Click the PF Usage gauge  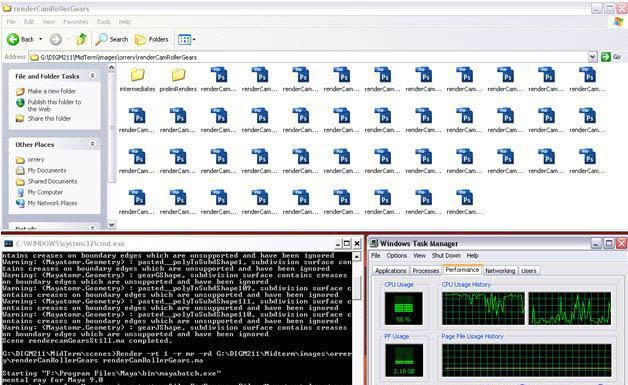pyautogui.click(x=404, y=360)
